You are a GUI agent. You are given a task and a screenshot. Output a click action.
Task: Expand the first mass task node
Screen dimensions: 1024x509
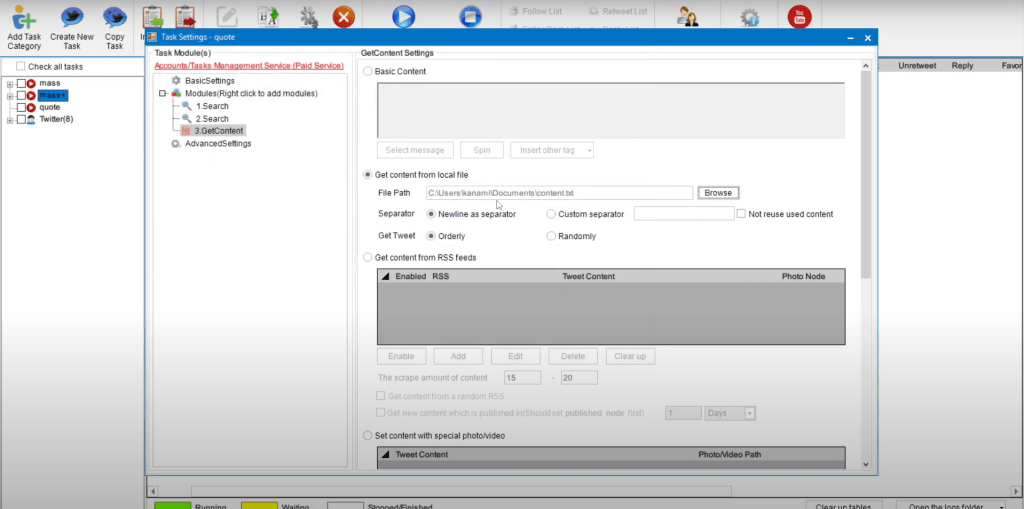(10, 83)
